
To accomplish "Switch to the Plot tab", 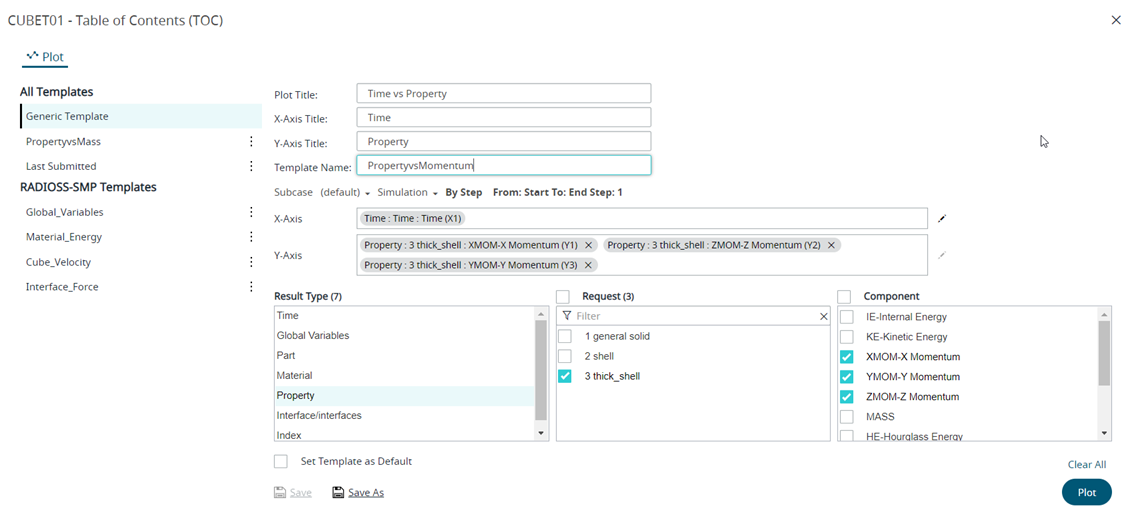I will [45, 57].
